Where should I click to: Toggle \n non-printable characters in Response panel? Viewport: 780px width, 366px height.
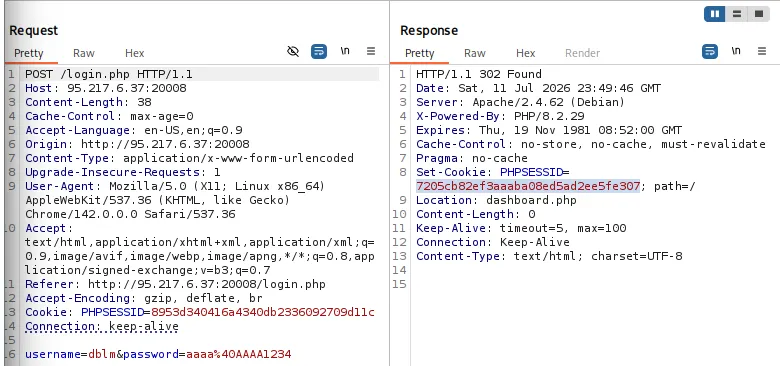pos(736,51)
